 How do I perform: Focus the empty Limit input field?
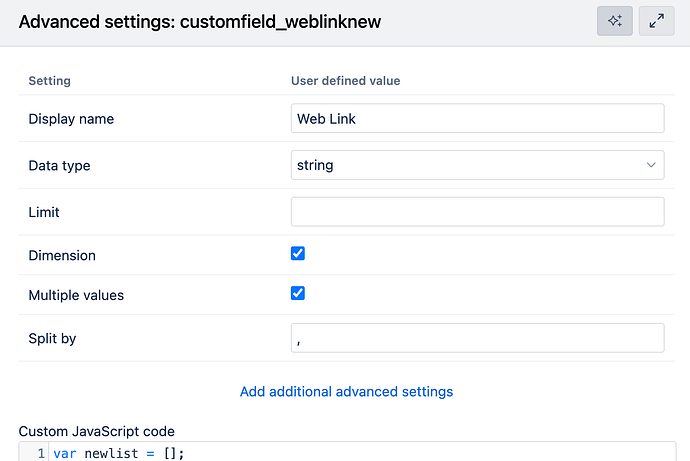pyautogui.click(x=477, y=212)
